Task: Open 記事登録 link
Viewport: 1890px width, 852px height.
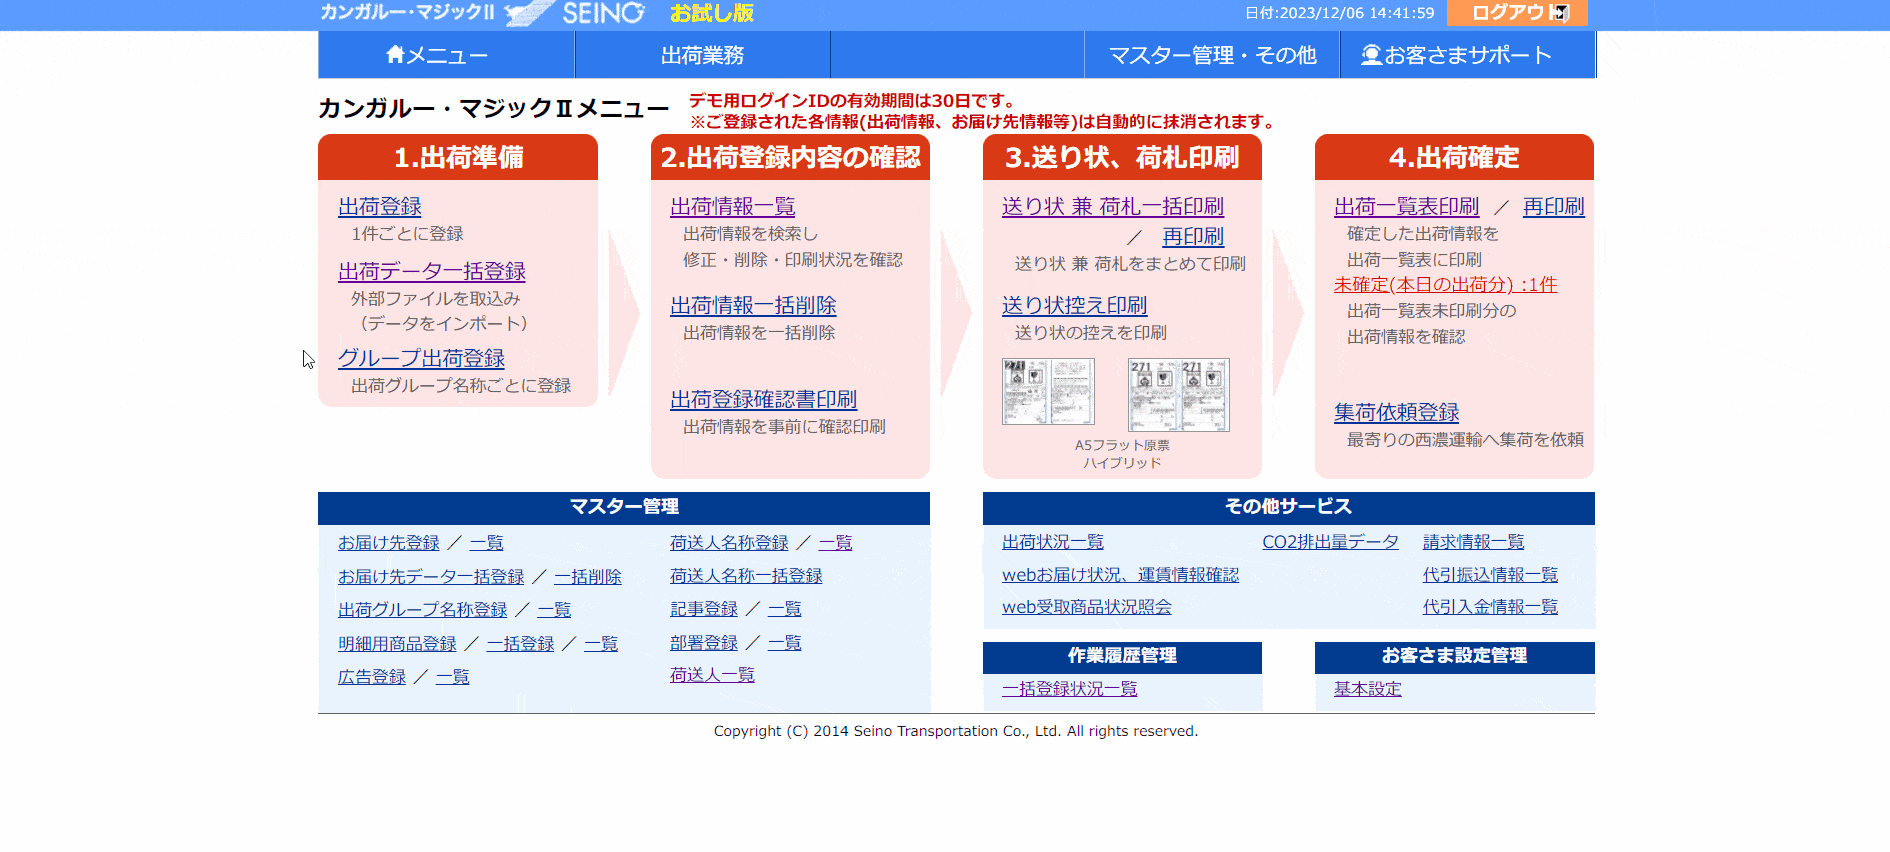Action: pos(704,608)
